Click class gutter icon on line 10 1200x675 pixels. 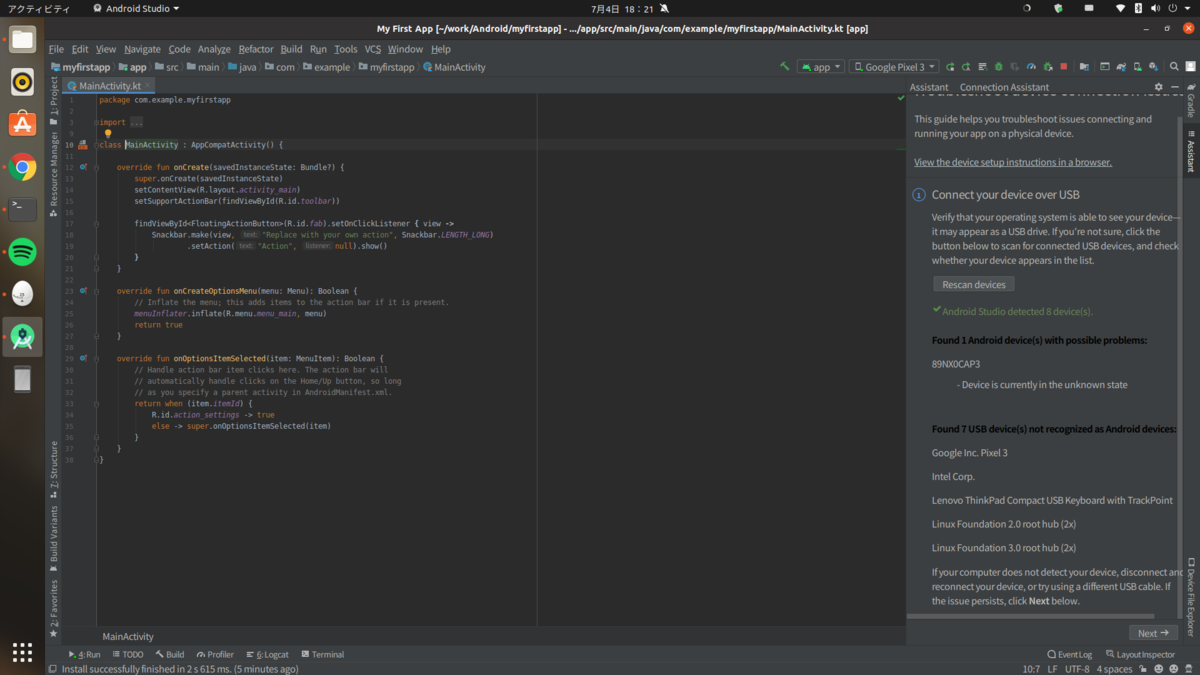tap(83, 145)
